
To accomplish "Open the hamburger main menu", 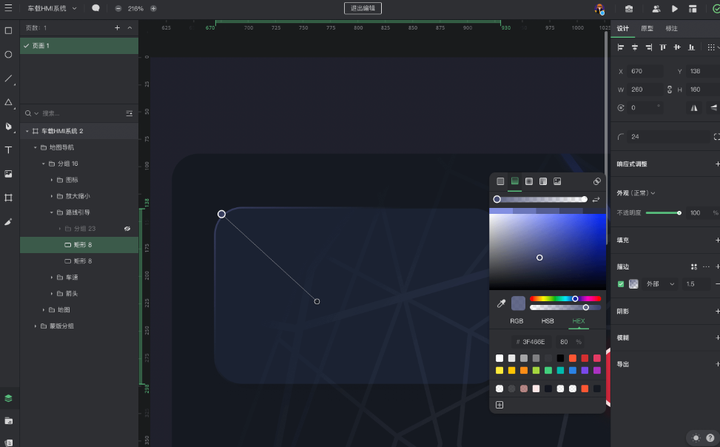I will point(8,8).
